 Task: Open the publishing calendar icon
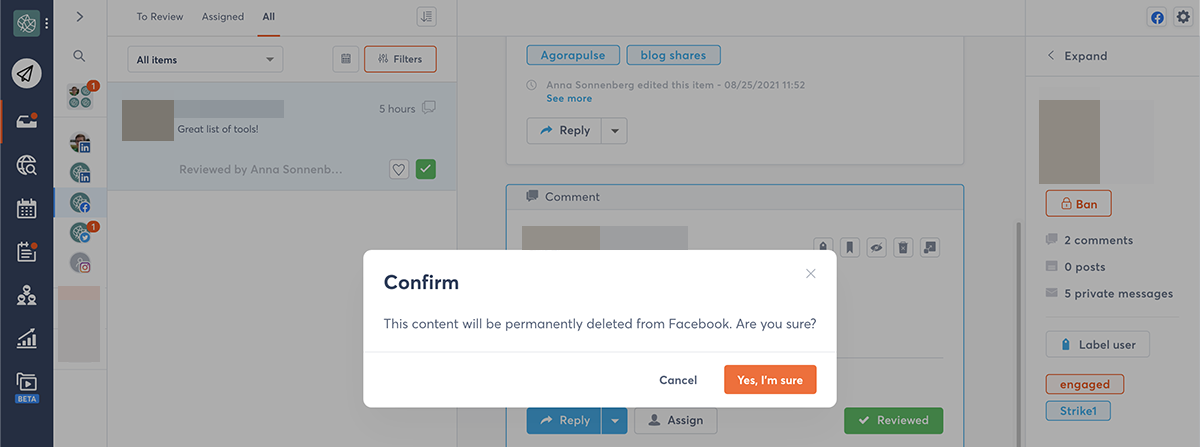(27, 209)
